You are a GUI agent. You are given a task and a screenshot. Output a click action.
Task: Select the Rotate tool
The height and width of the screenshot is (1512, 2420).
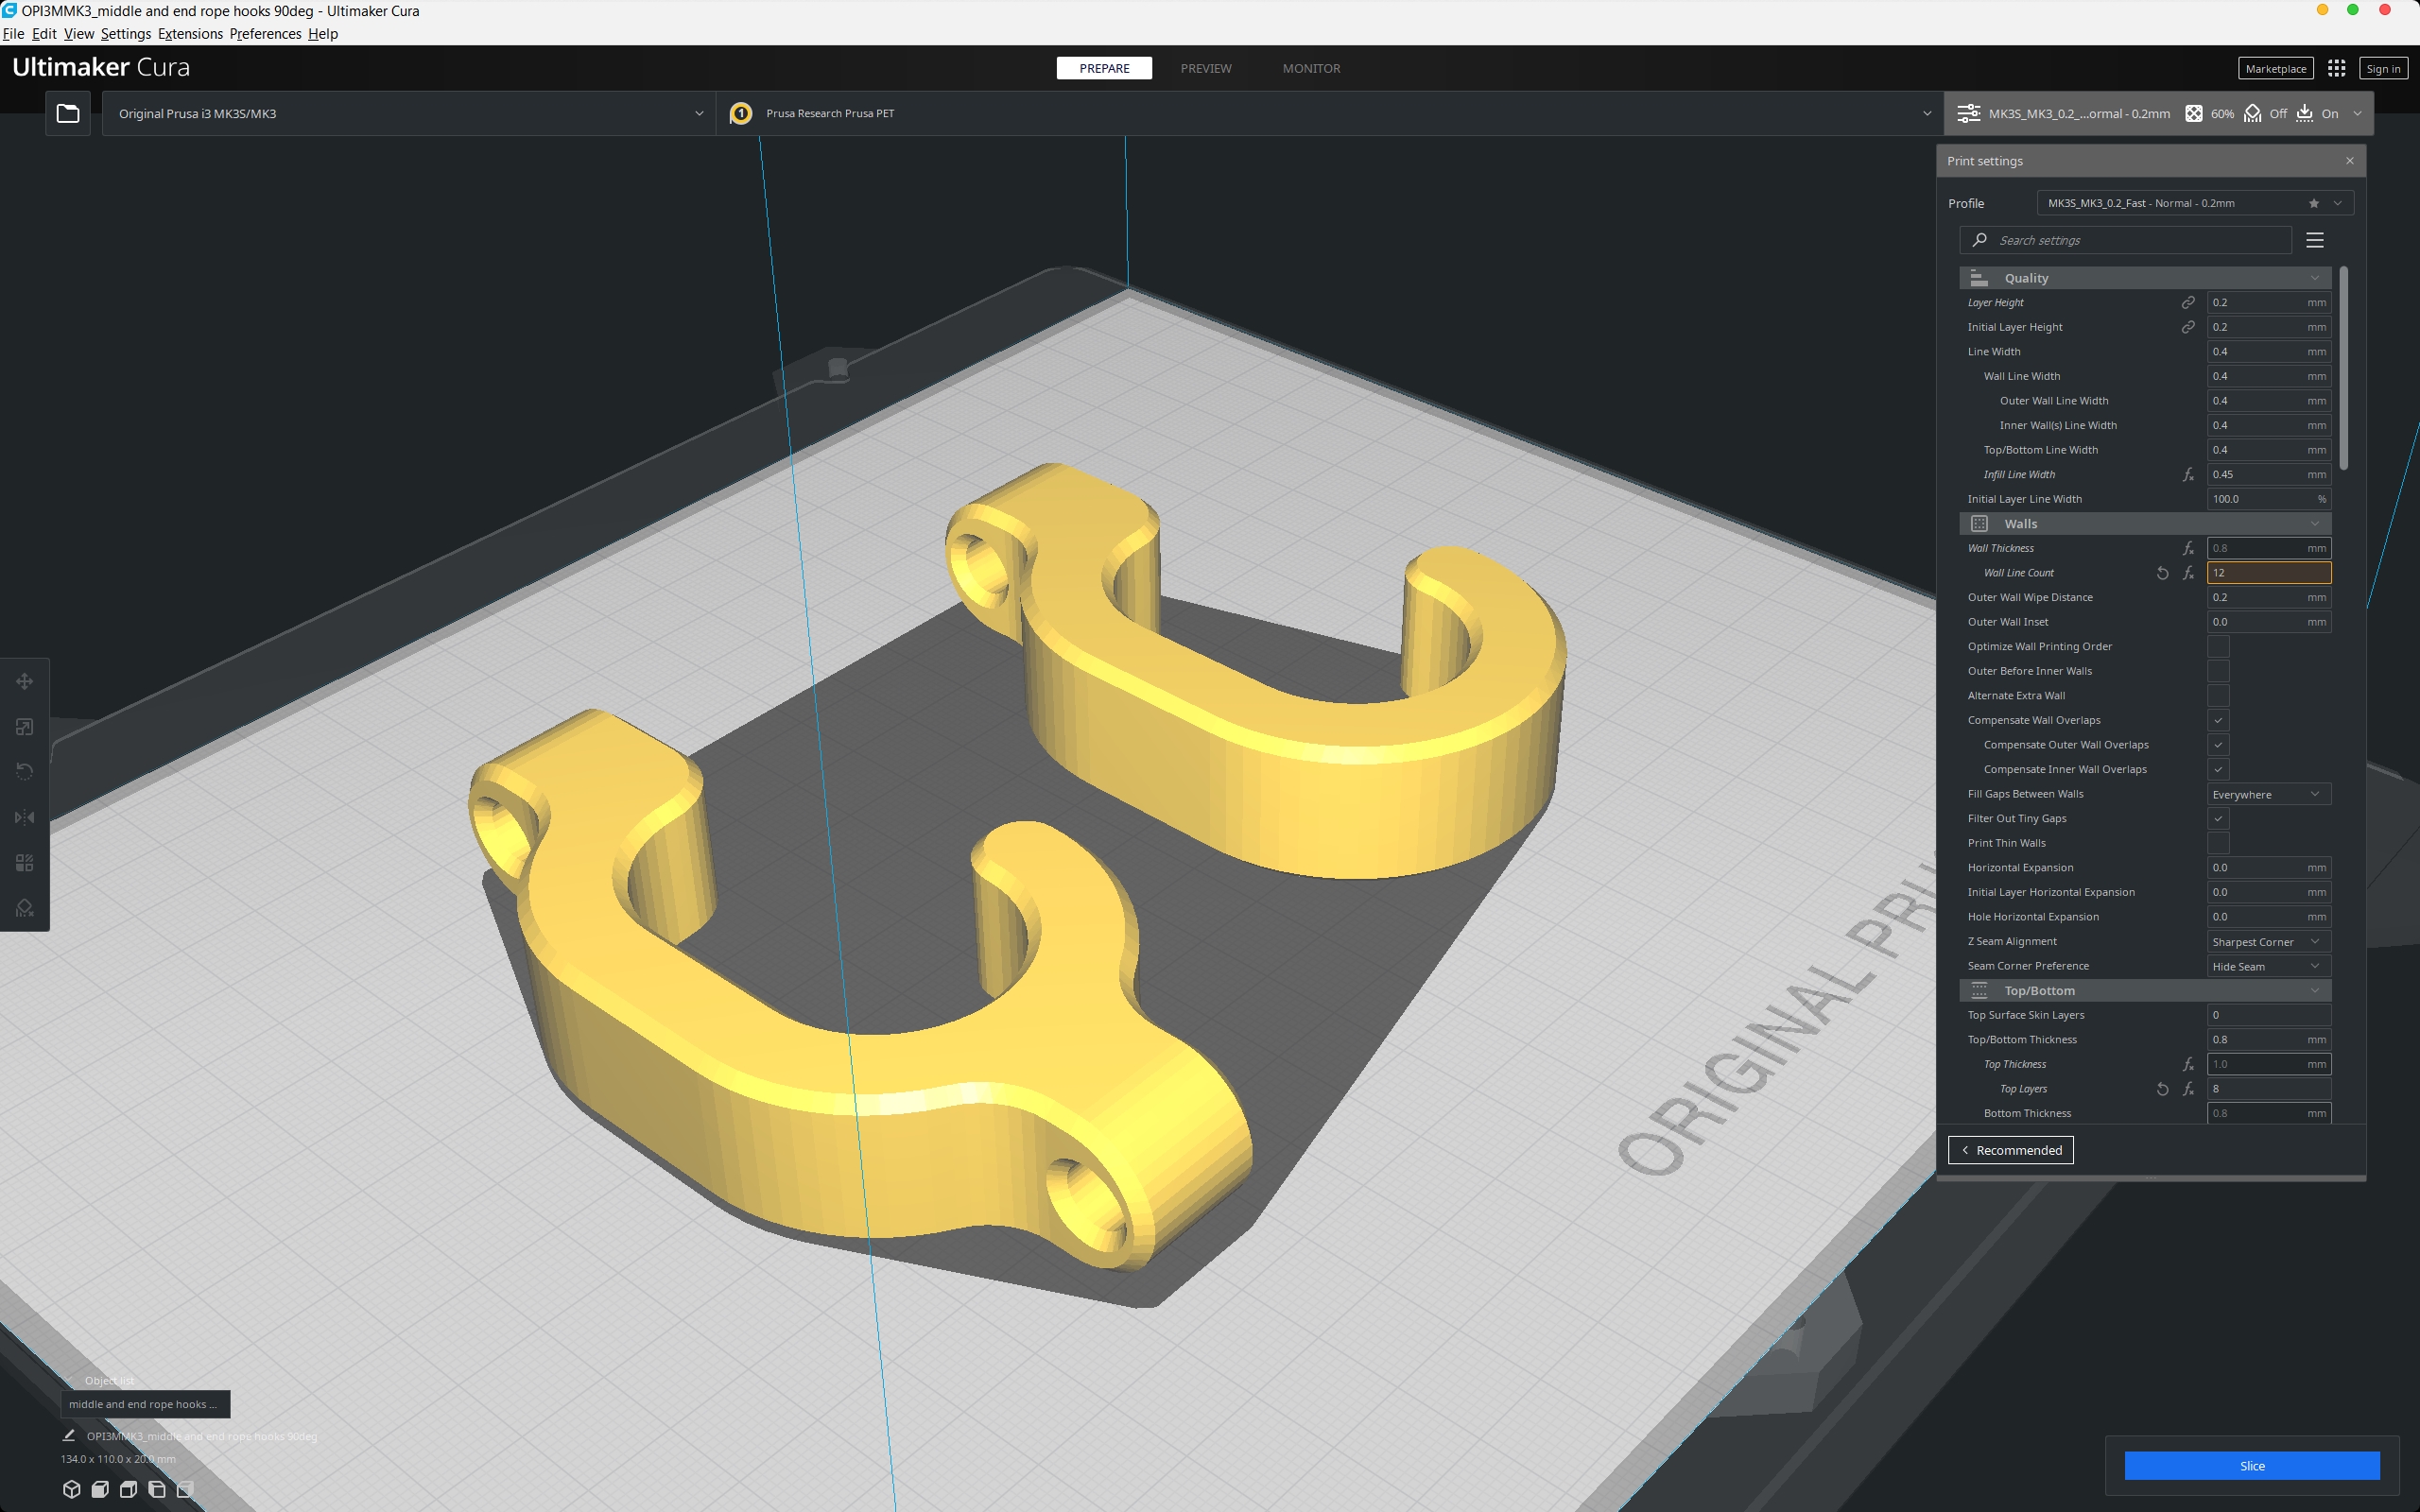(25, 771)
